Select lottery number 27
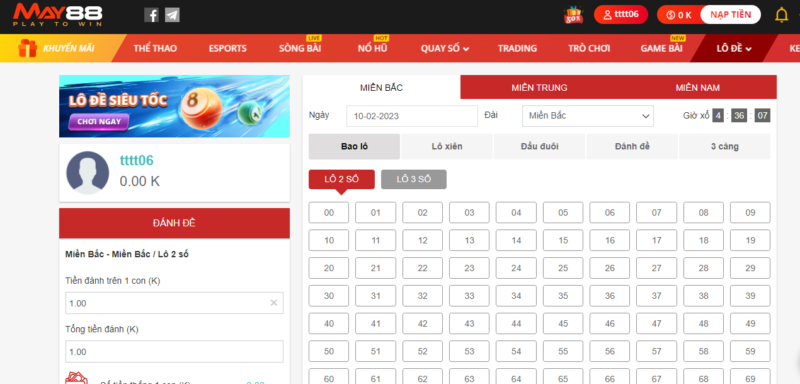The width and height of the screenshot is (800, 384). (656, 268)
